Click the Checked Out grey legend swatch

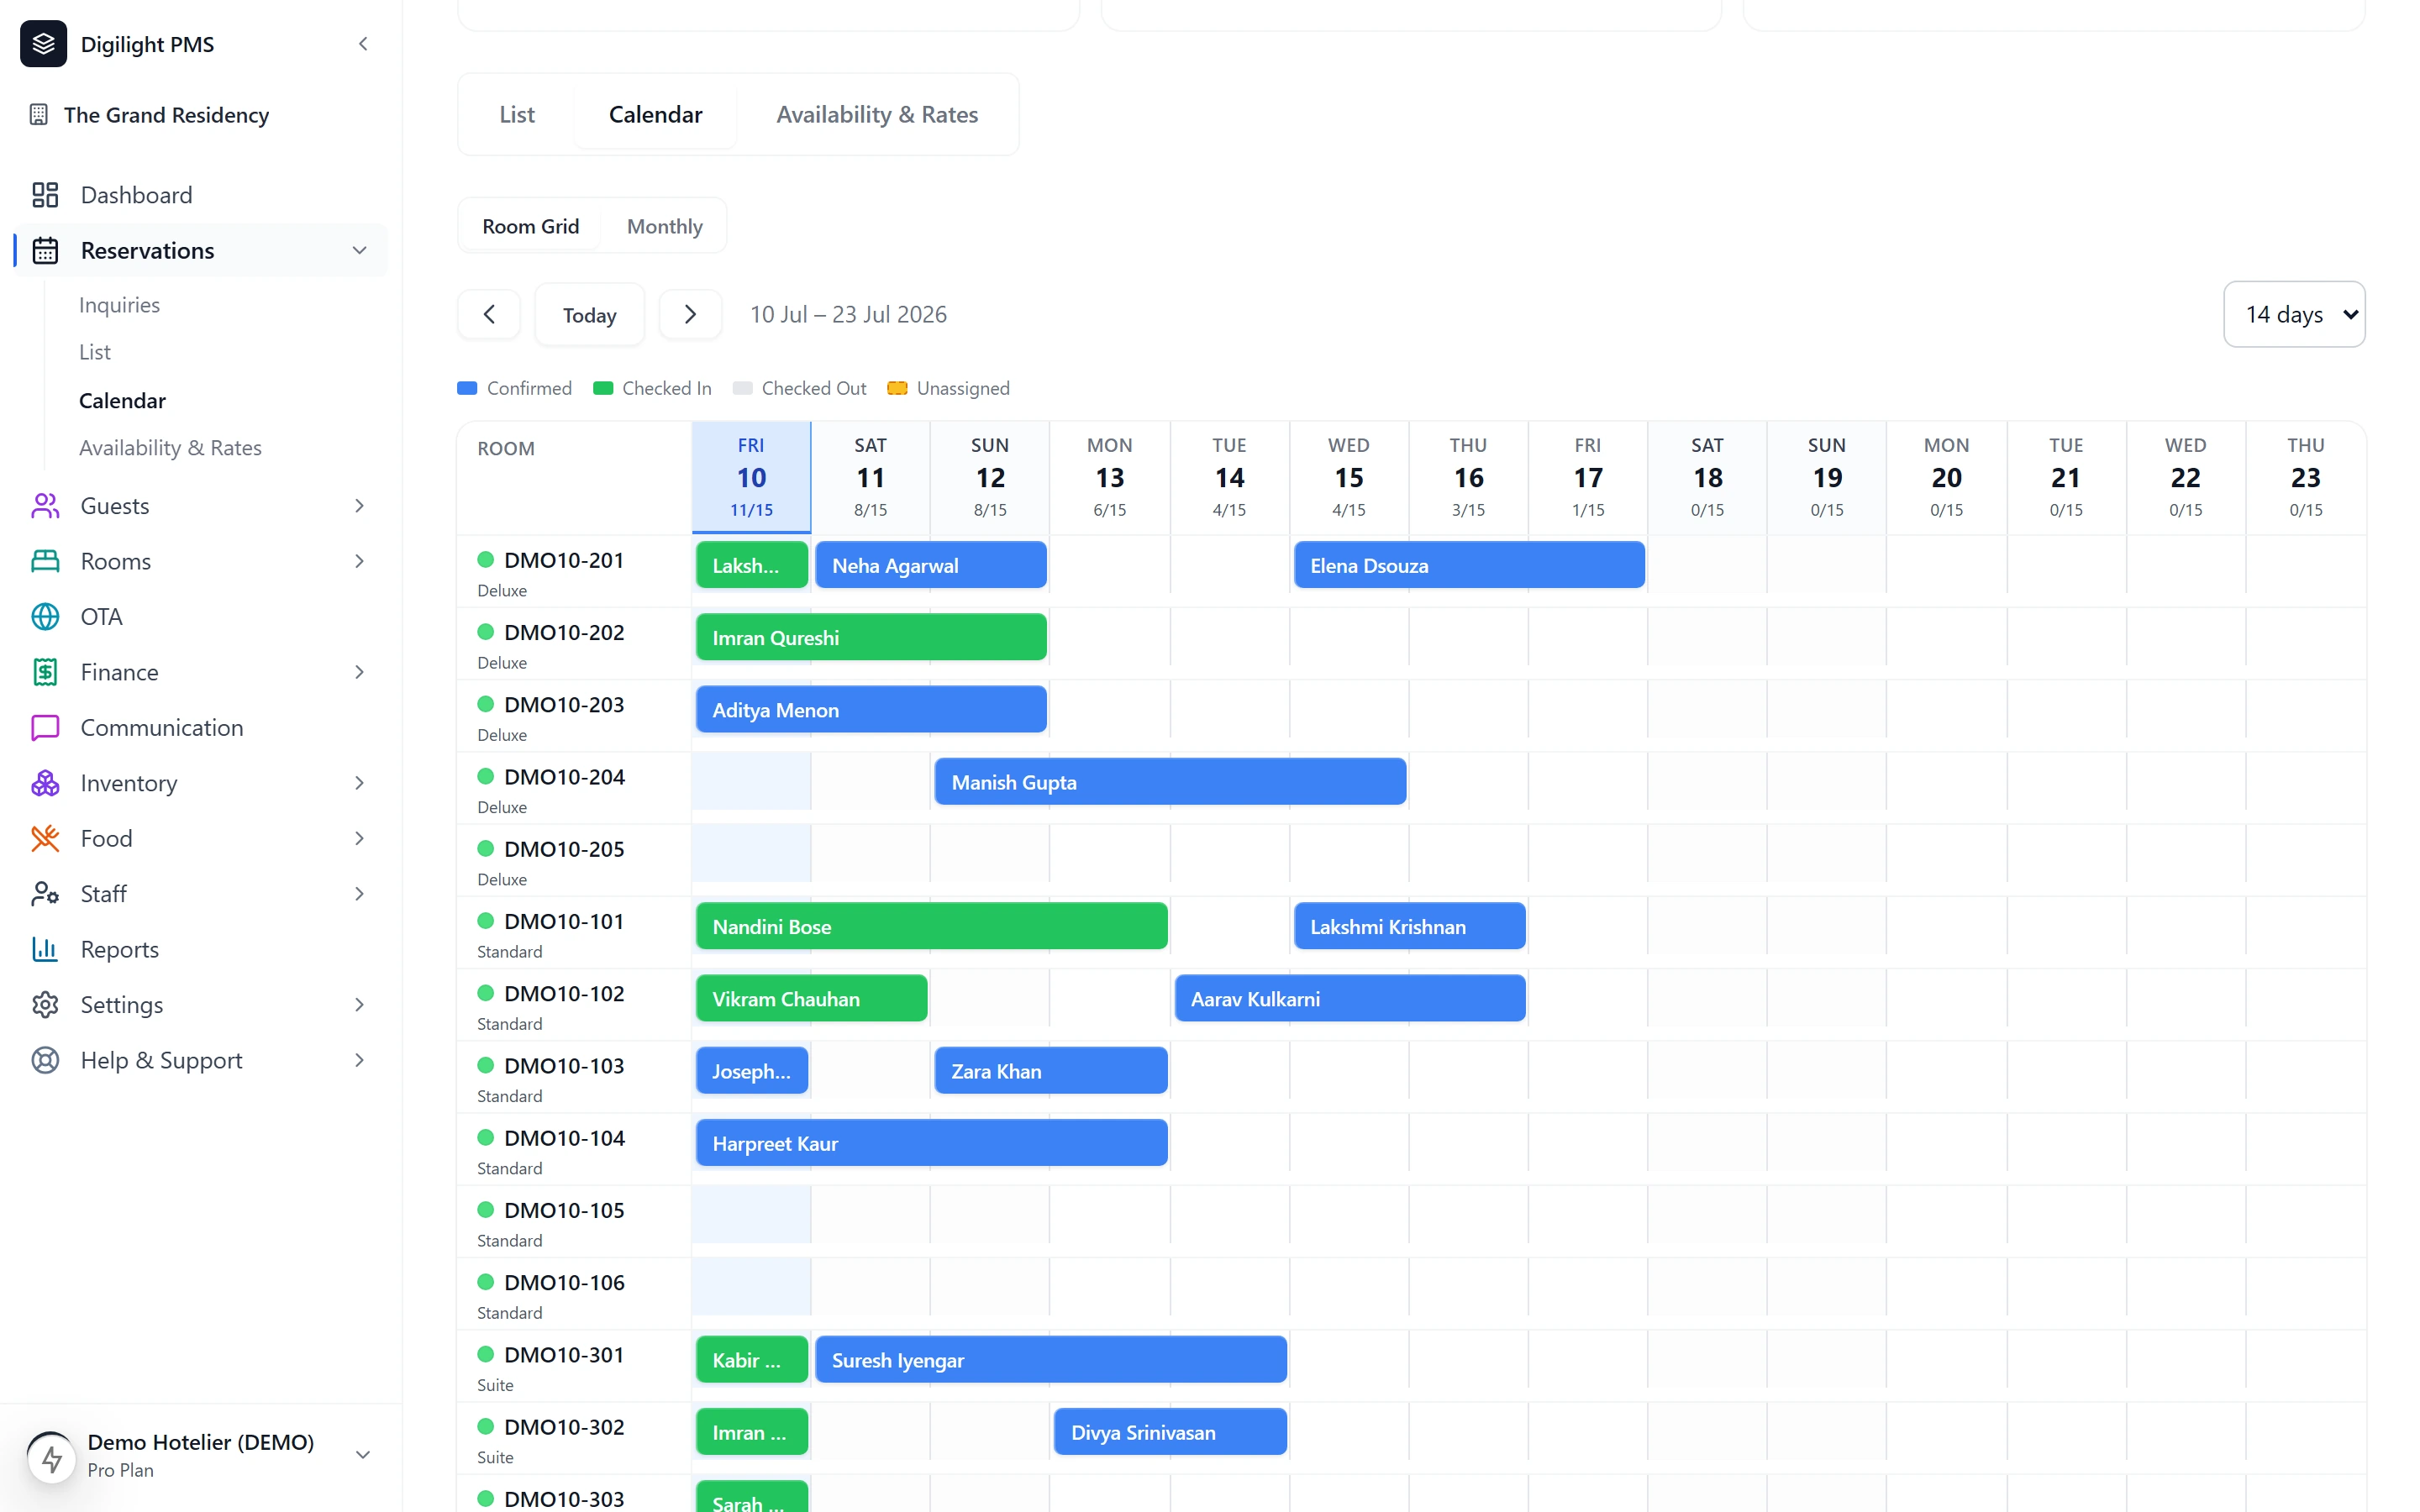(x=742, y=389)
